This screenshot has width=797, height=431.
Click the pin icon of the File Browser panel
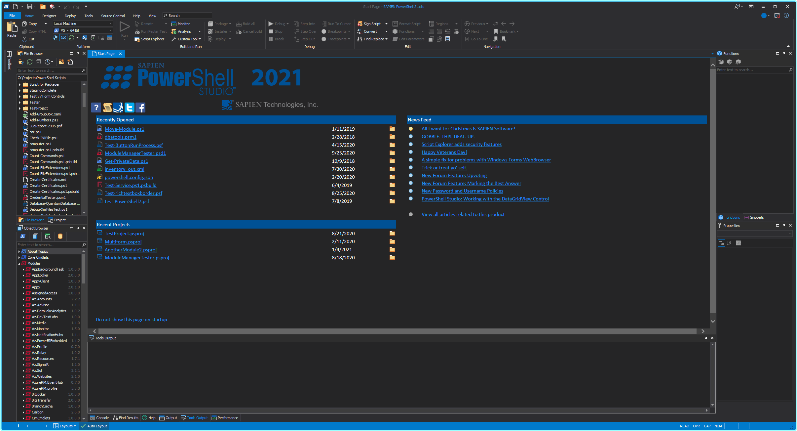click(x=77, y=53)
